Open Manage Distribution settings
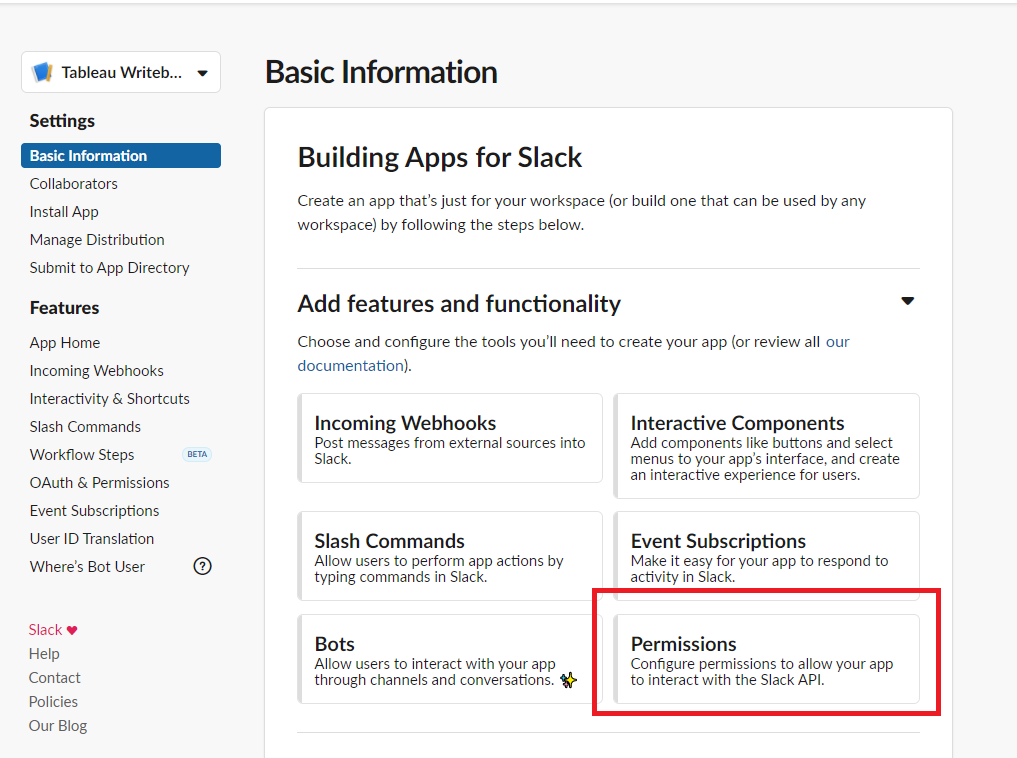Image resolution: width=1017 pixels, height=758 pixels. click(x=97, y=240)
